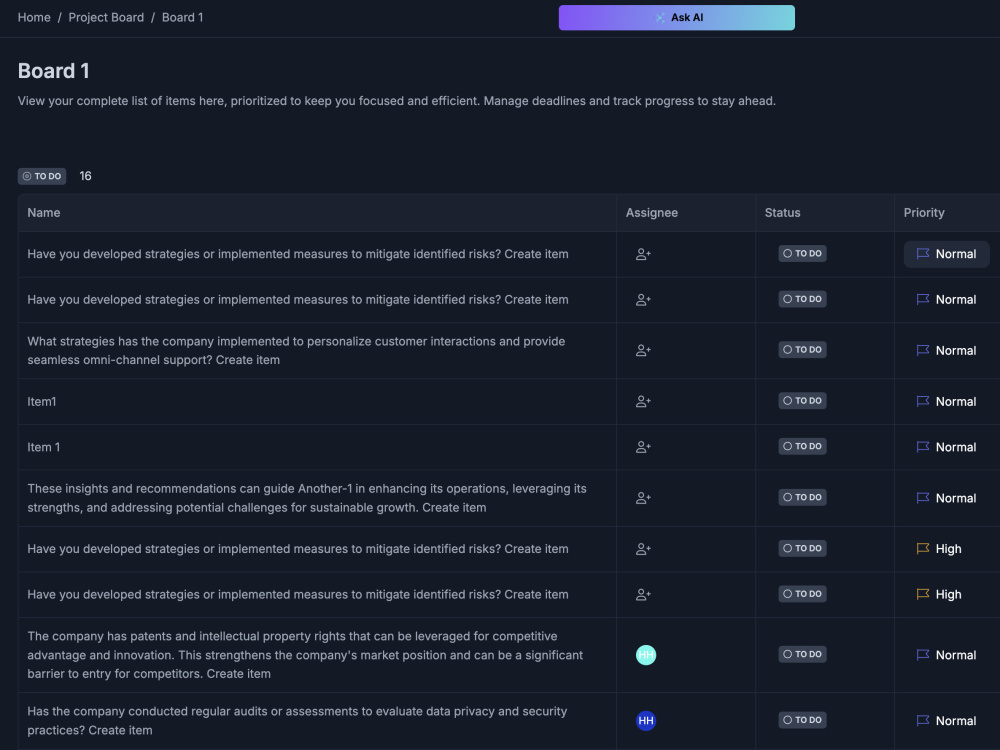Click the item count 16 next to TO DO
This screenshot has width=1000, height=750.
[x=85, y=176]
